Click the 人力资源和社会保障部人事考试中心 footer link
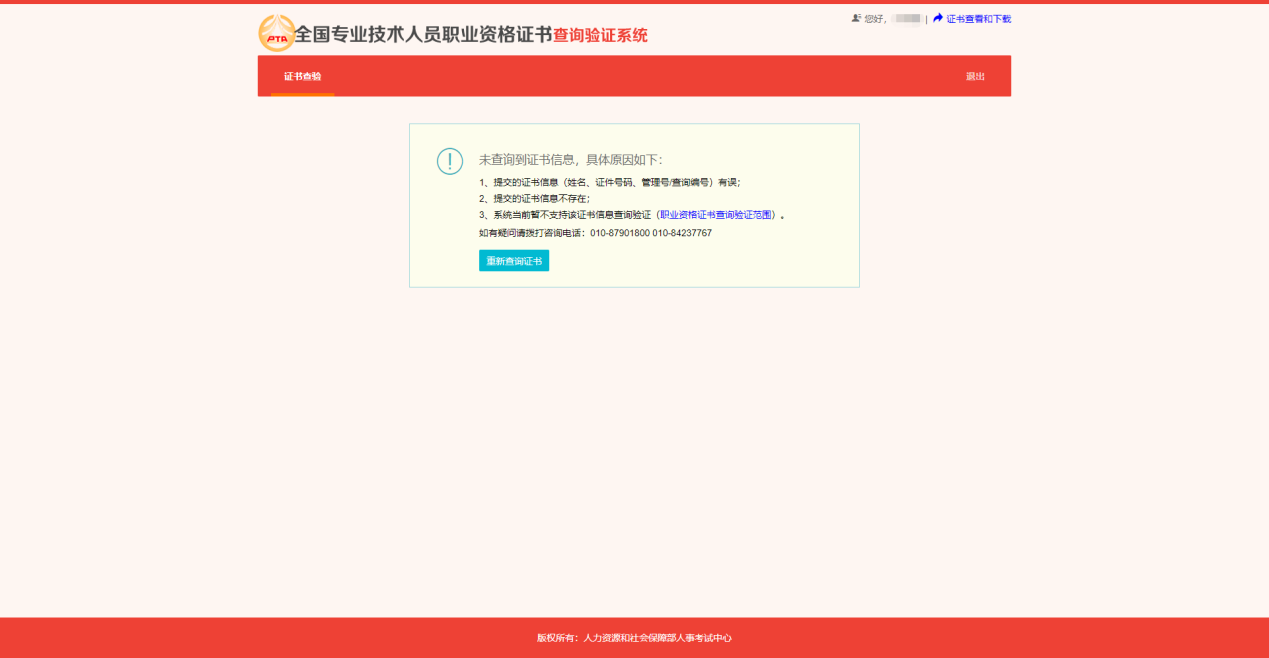The width and height of the screenshot is (1269, 658). coord(657,638)
